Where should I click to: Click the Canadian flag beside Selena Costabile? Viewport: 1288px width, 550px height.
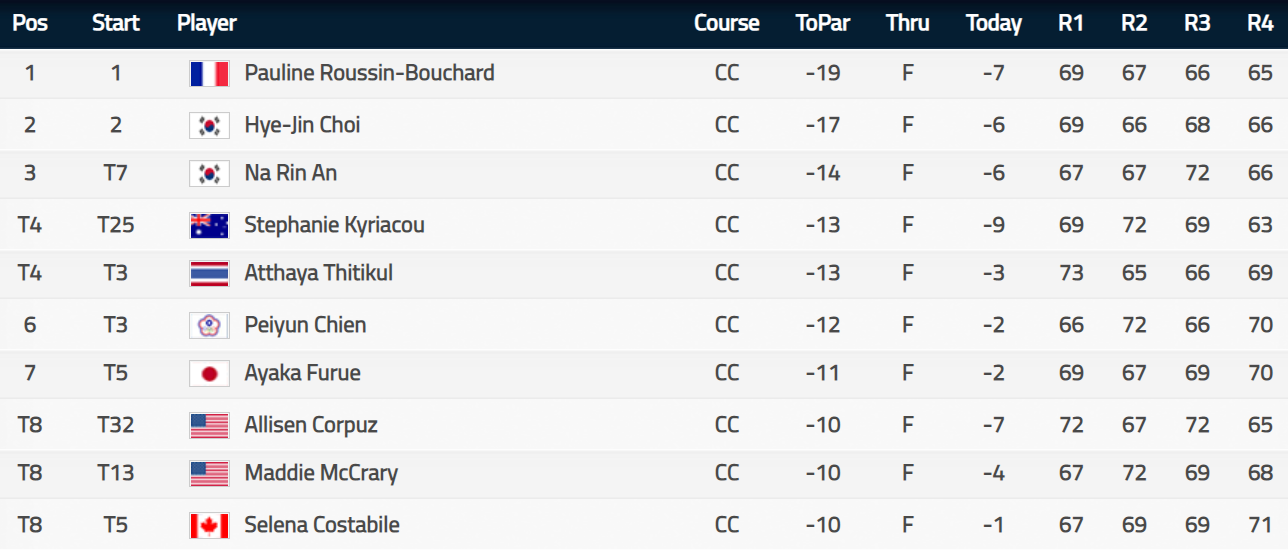coord(209,525)
